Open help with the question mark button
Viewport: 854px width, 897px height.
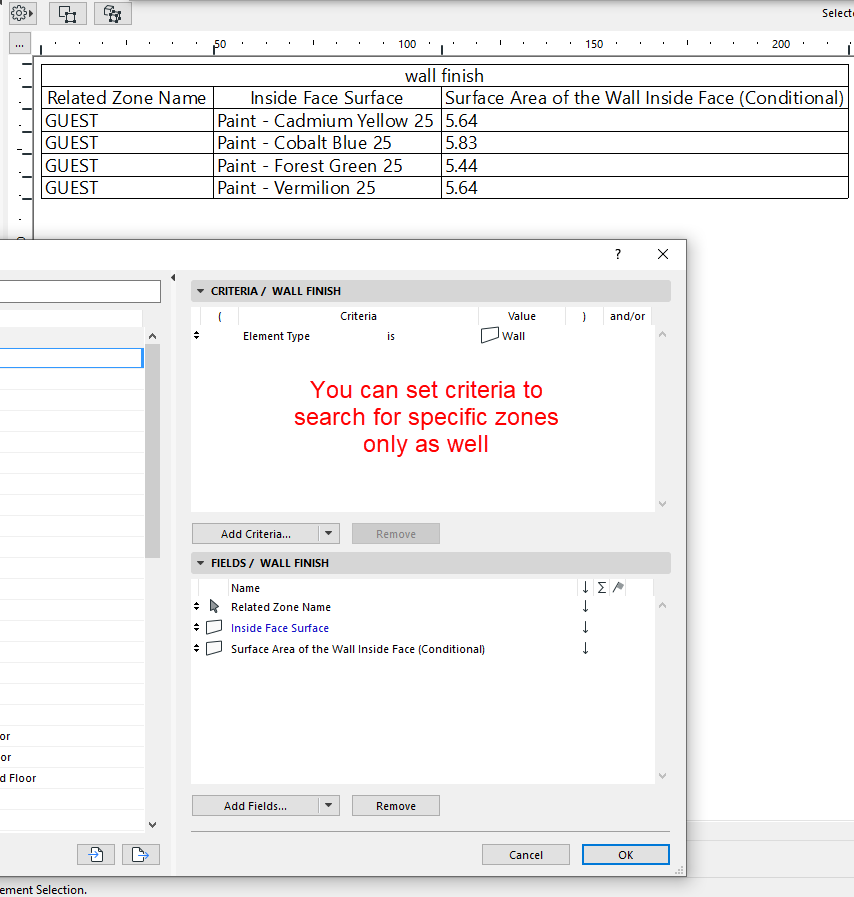tap(618, 254)
